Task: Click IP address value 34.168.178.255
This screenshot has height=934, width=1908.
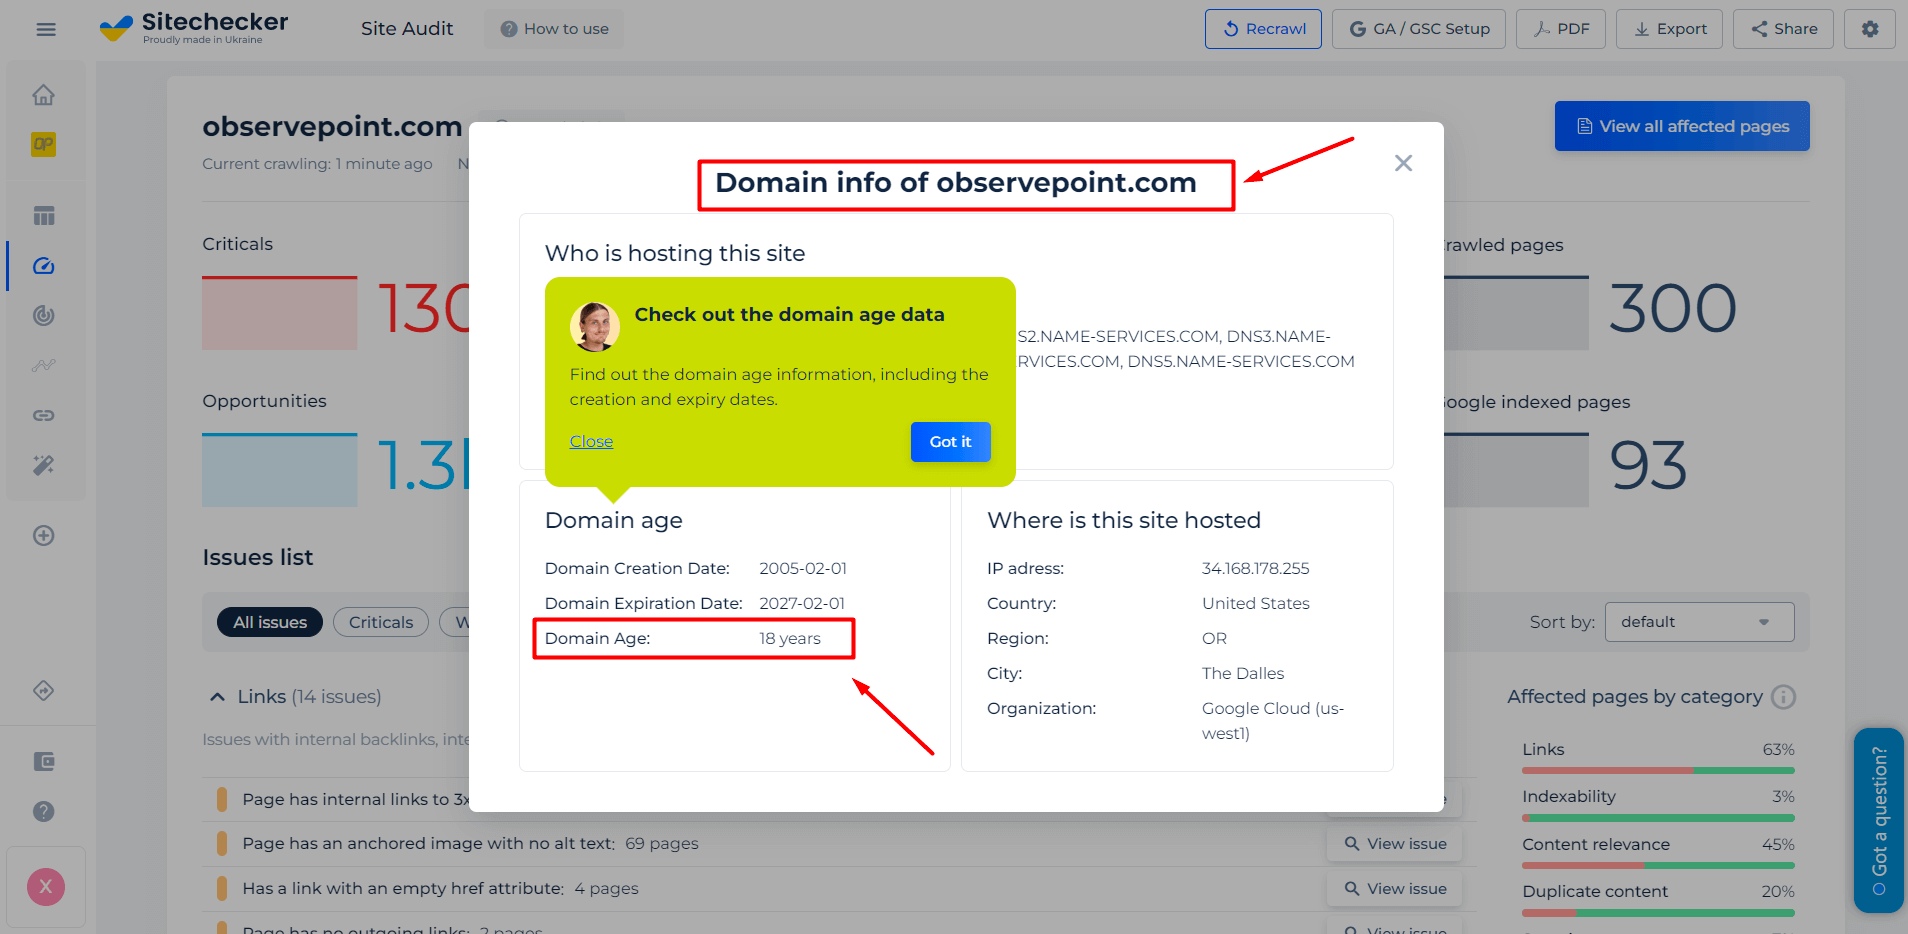Action: 1255,568
